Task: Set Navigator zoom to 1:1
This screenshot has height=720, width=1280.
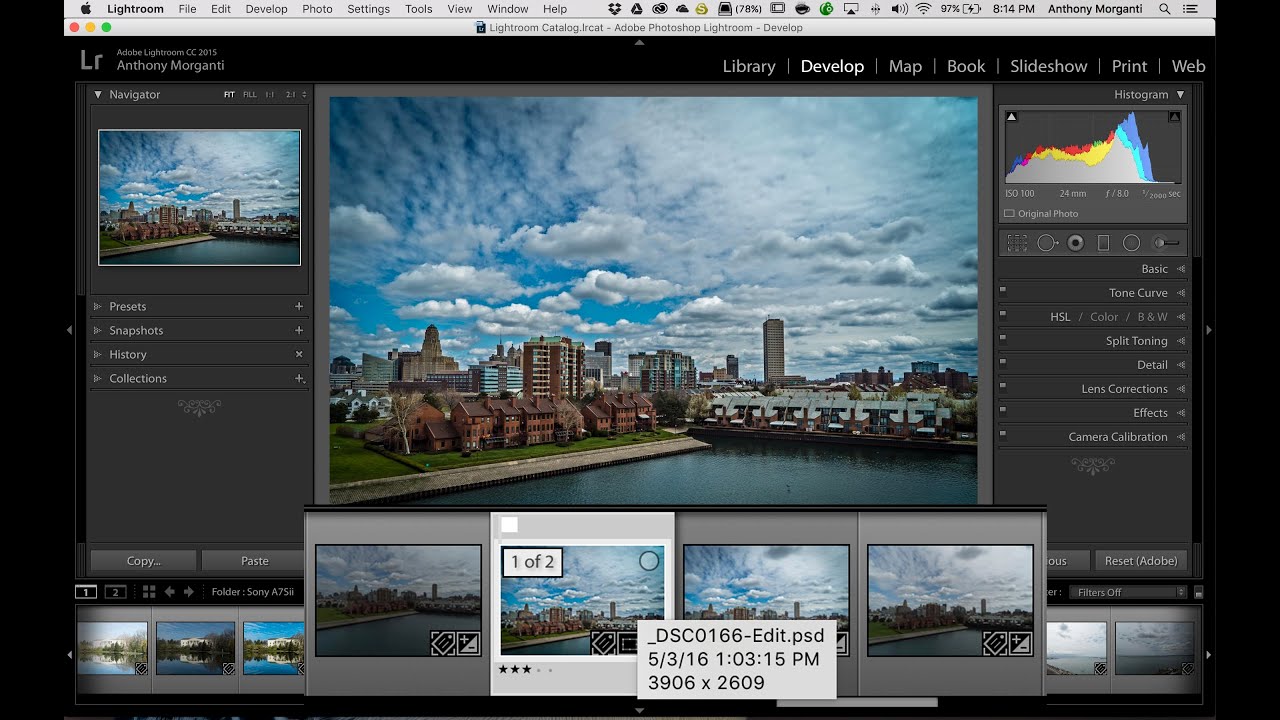Action: click(270, 94)
